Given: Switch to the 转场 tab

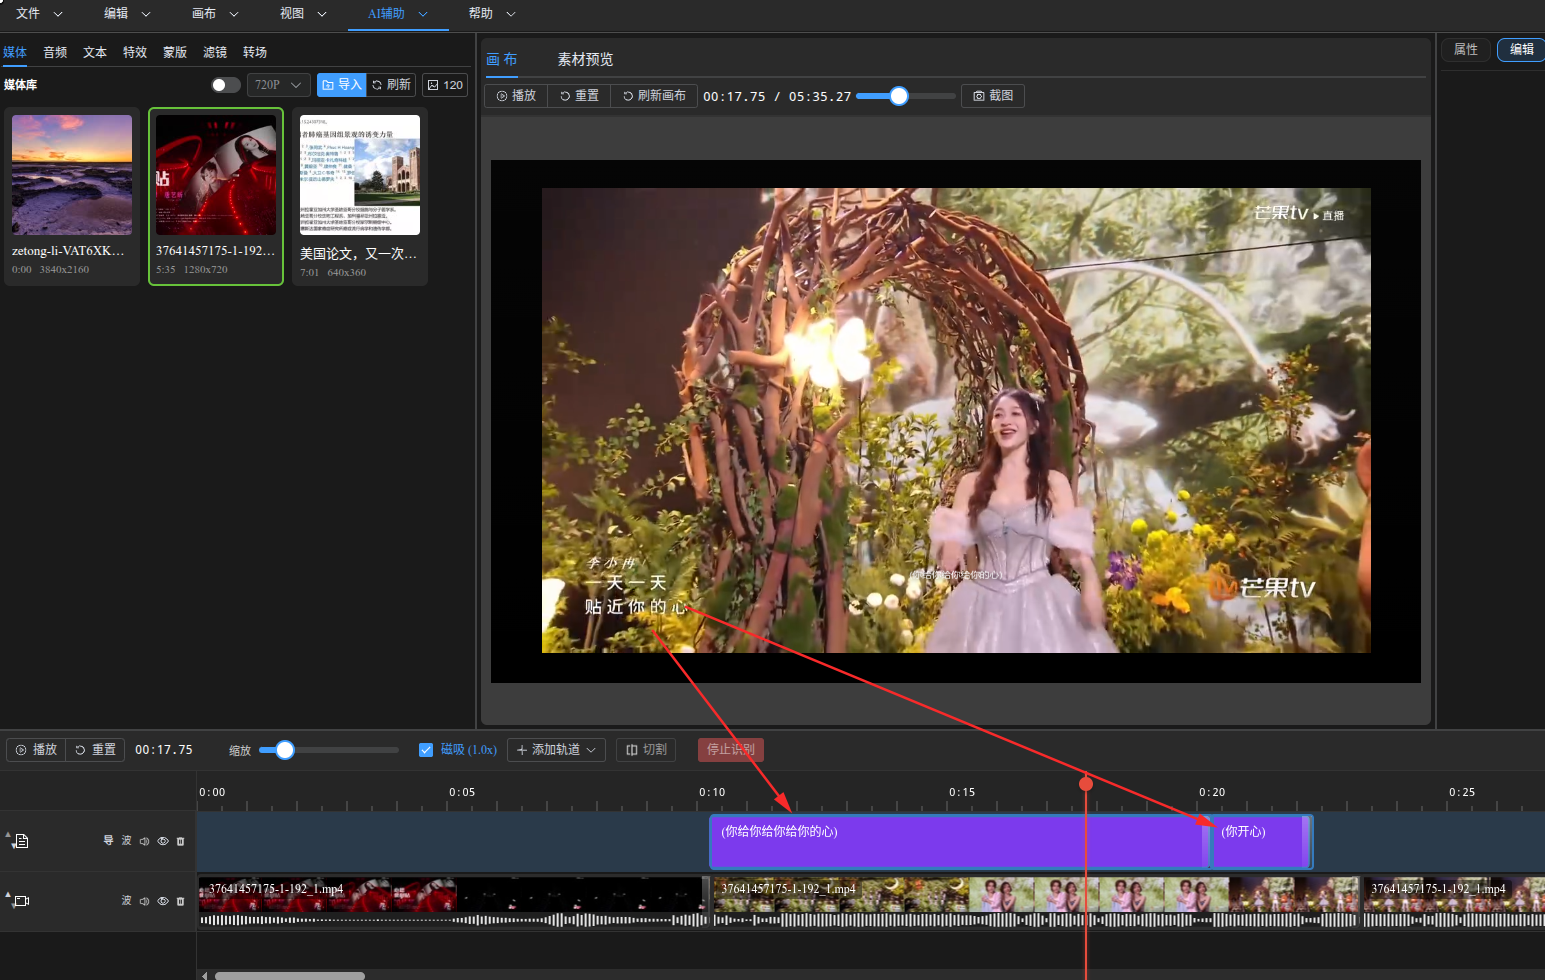Looking at the screenshot, I should [255, 52].
